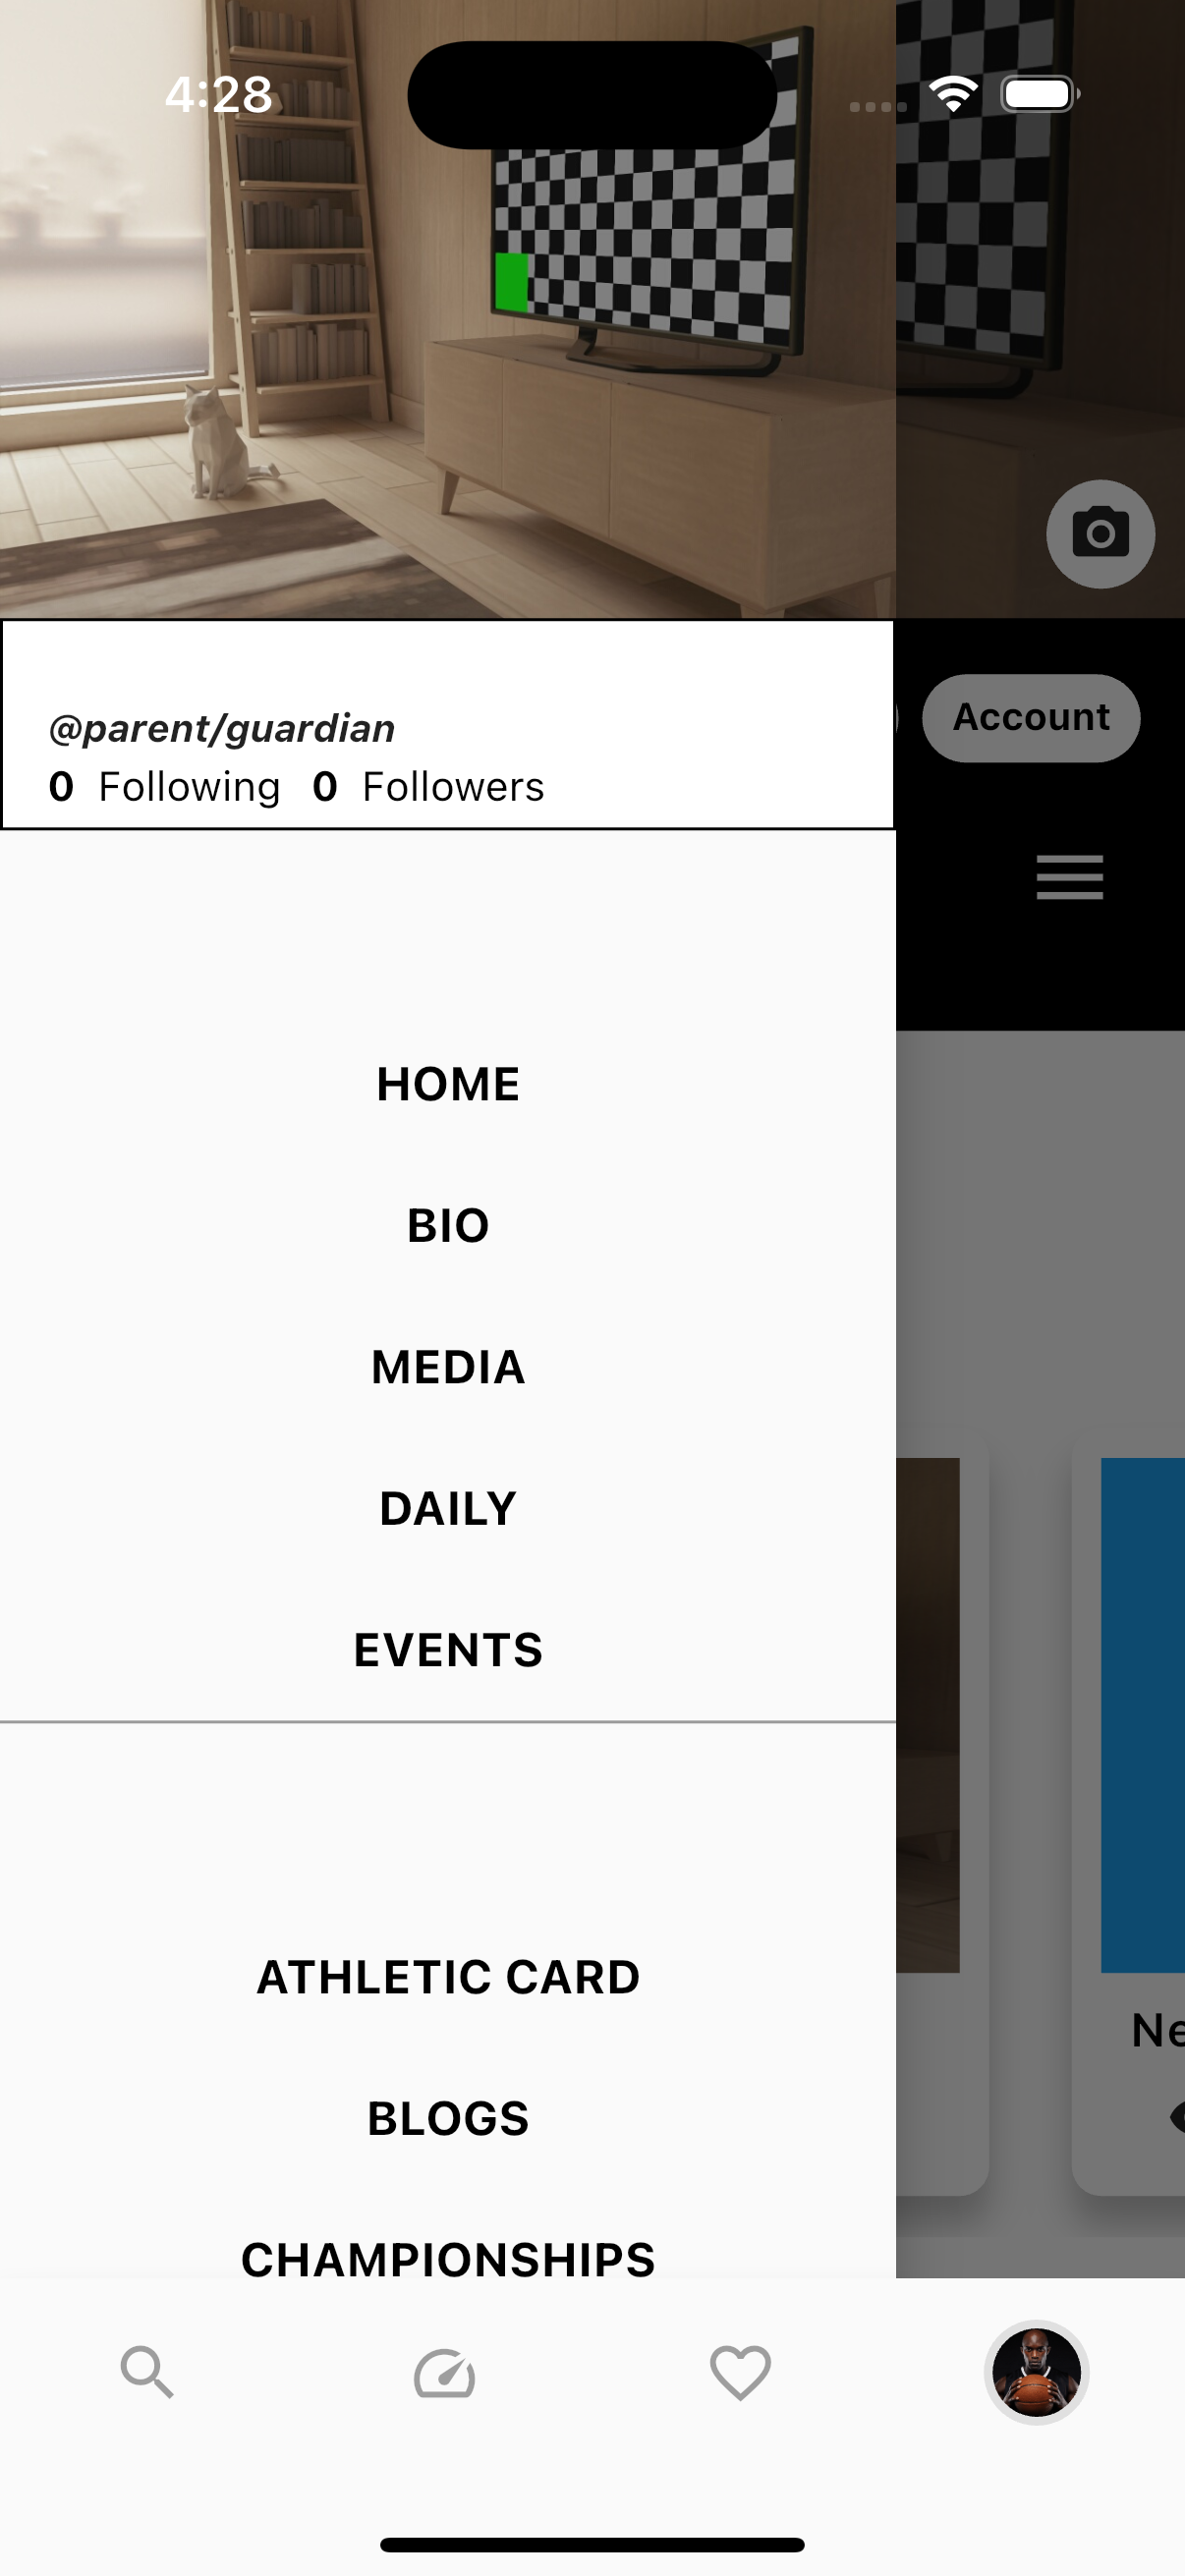This screenshot has height=2576, width=1185.
Task: Open the speedometer dashboard tab icon
Action: point(444,2373)
